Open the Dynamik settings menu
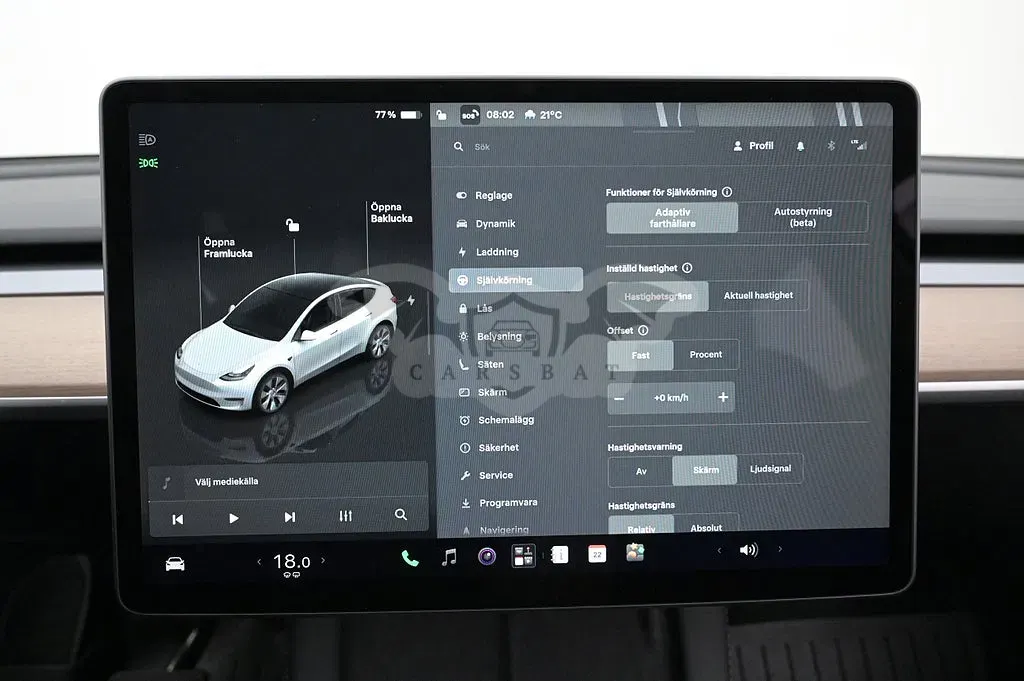 486,223
